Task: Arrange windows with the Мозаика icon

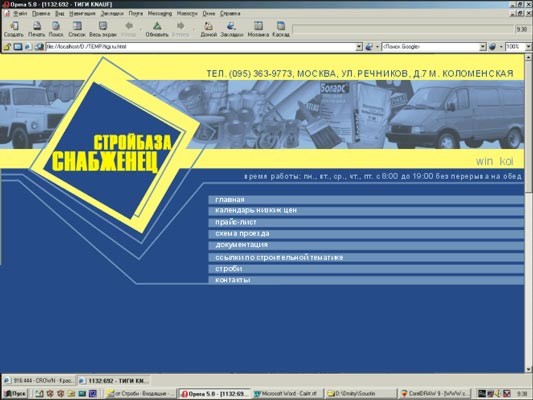Action: point(258,29)
